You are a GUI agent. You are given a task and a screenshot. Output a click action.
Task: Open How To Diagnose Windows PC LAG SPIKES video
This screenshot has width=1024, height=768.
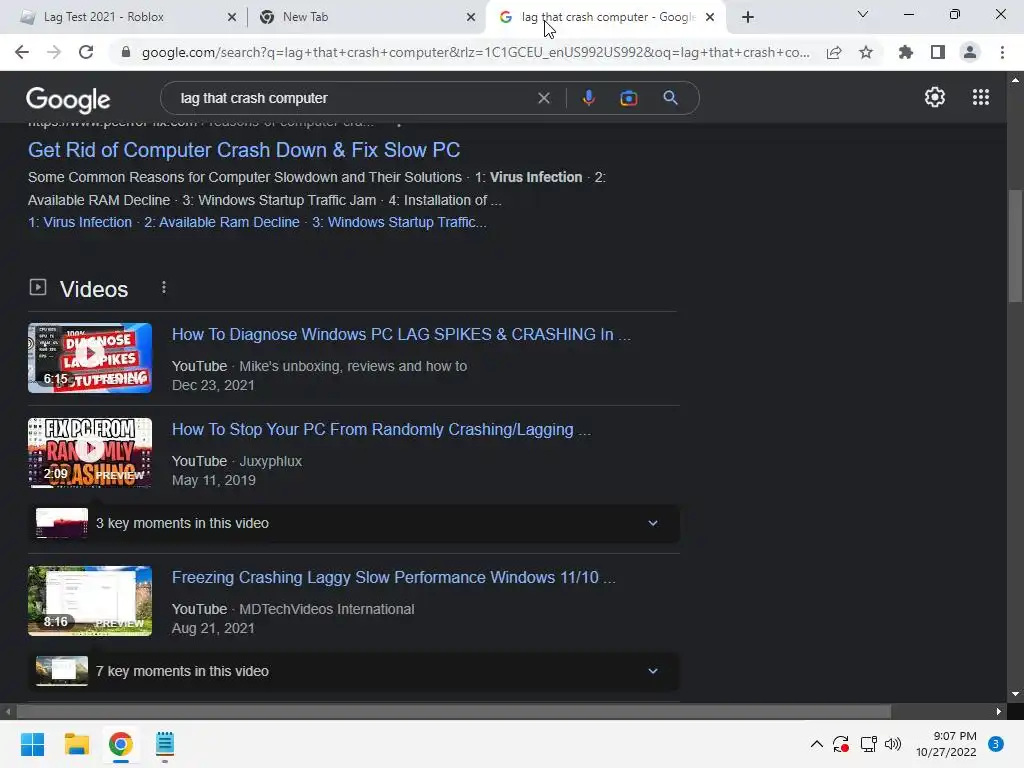[x=401, y=334]
